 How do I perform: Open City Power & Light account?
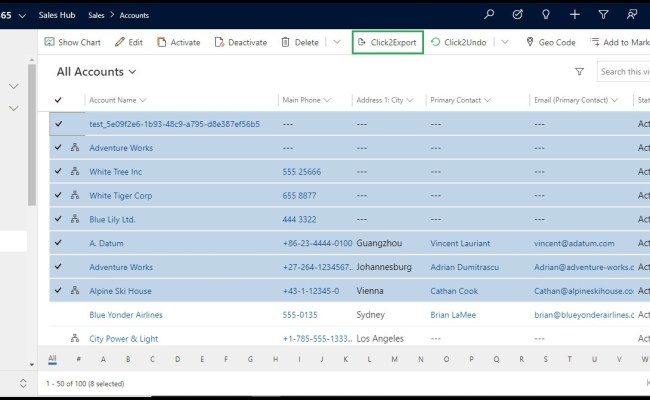click(x=124, y=339)
